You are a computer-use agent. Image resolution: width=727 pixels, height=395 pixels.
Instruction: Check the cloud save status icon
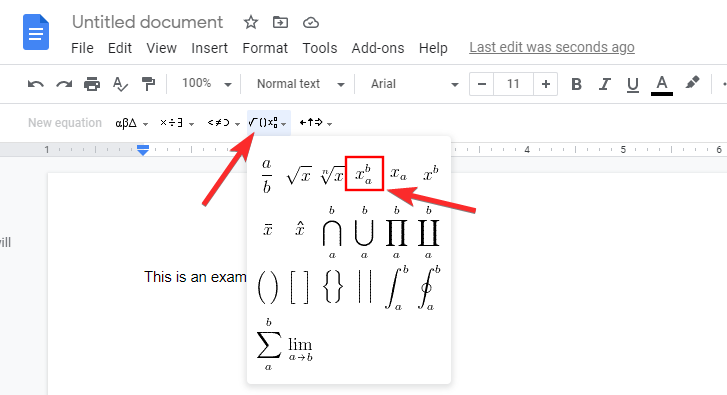click(311, 22)
